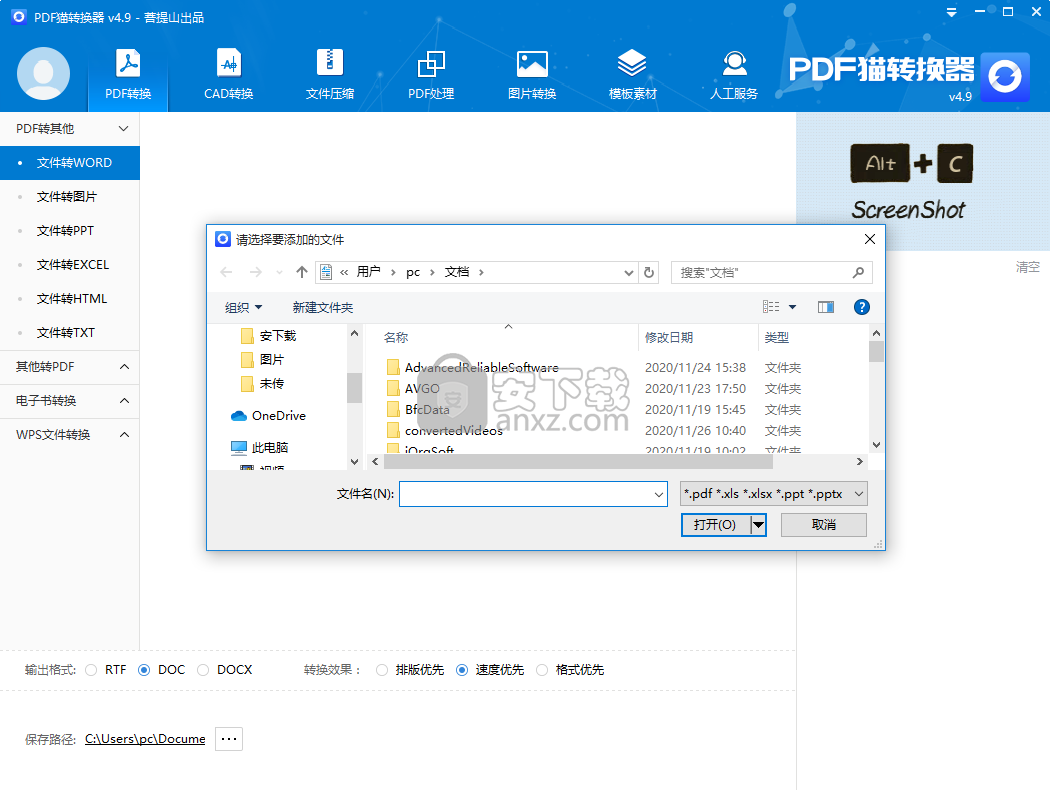Go back in the file dialog

click(226, 272)
